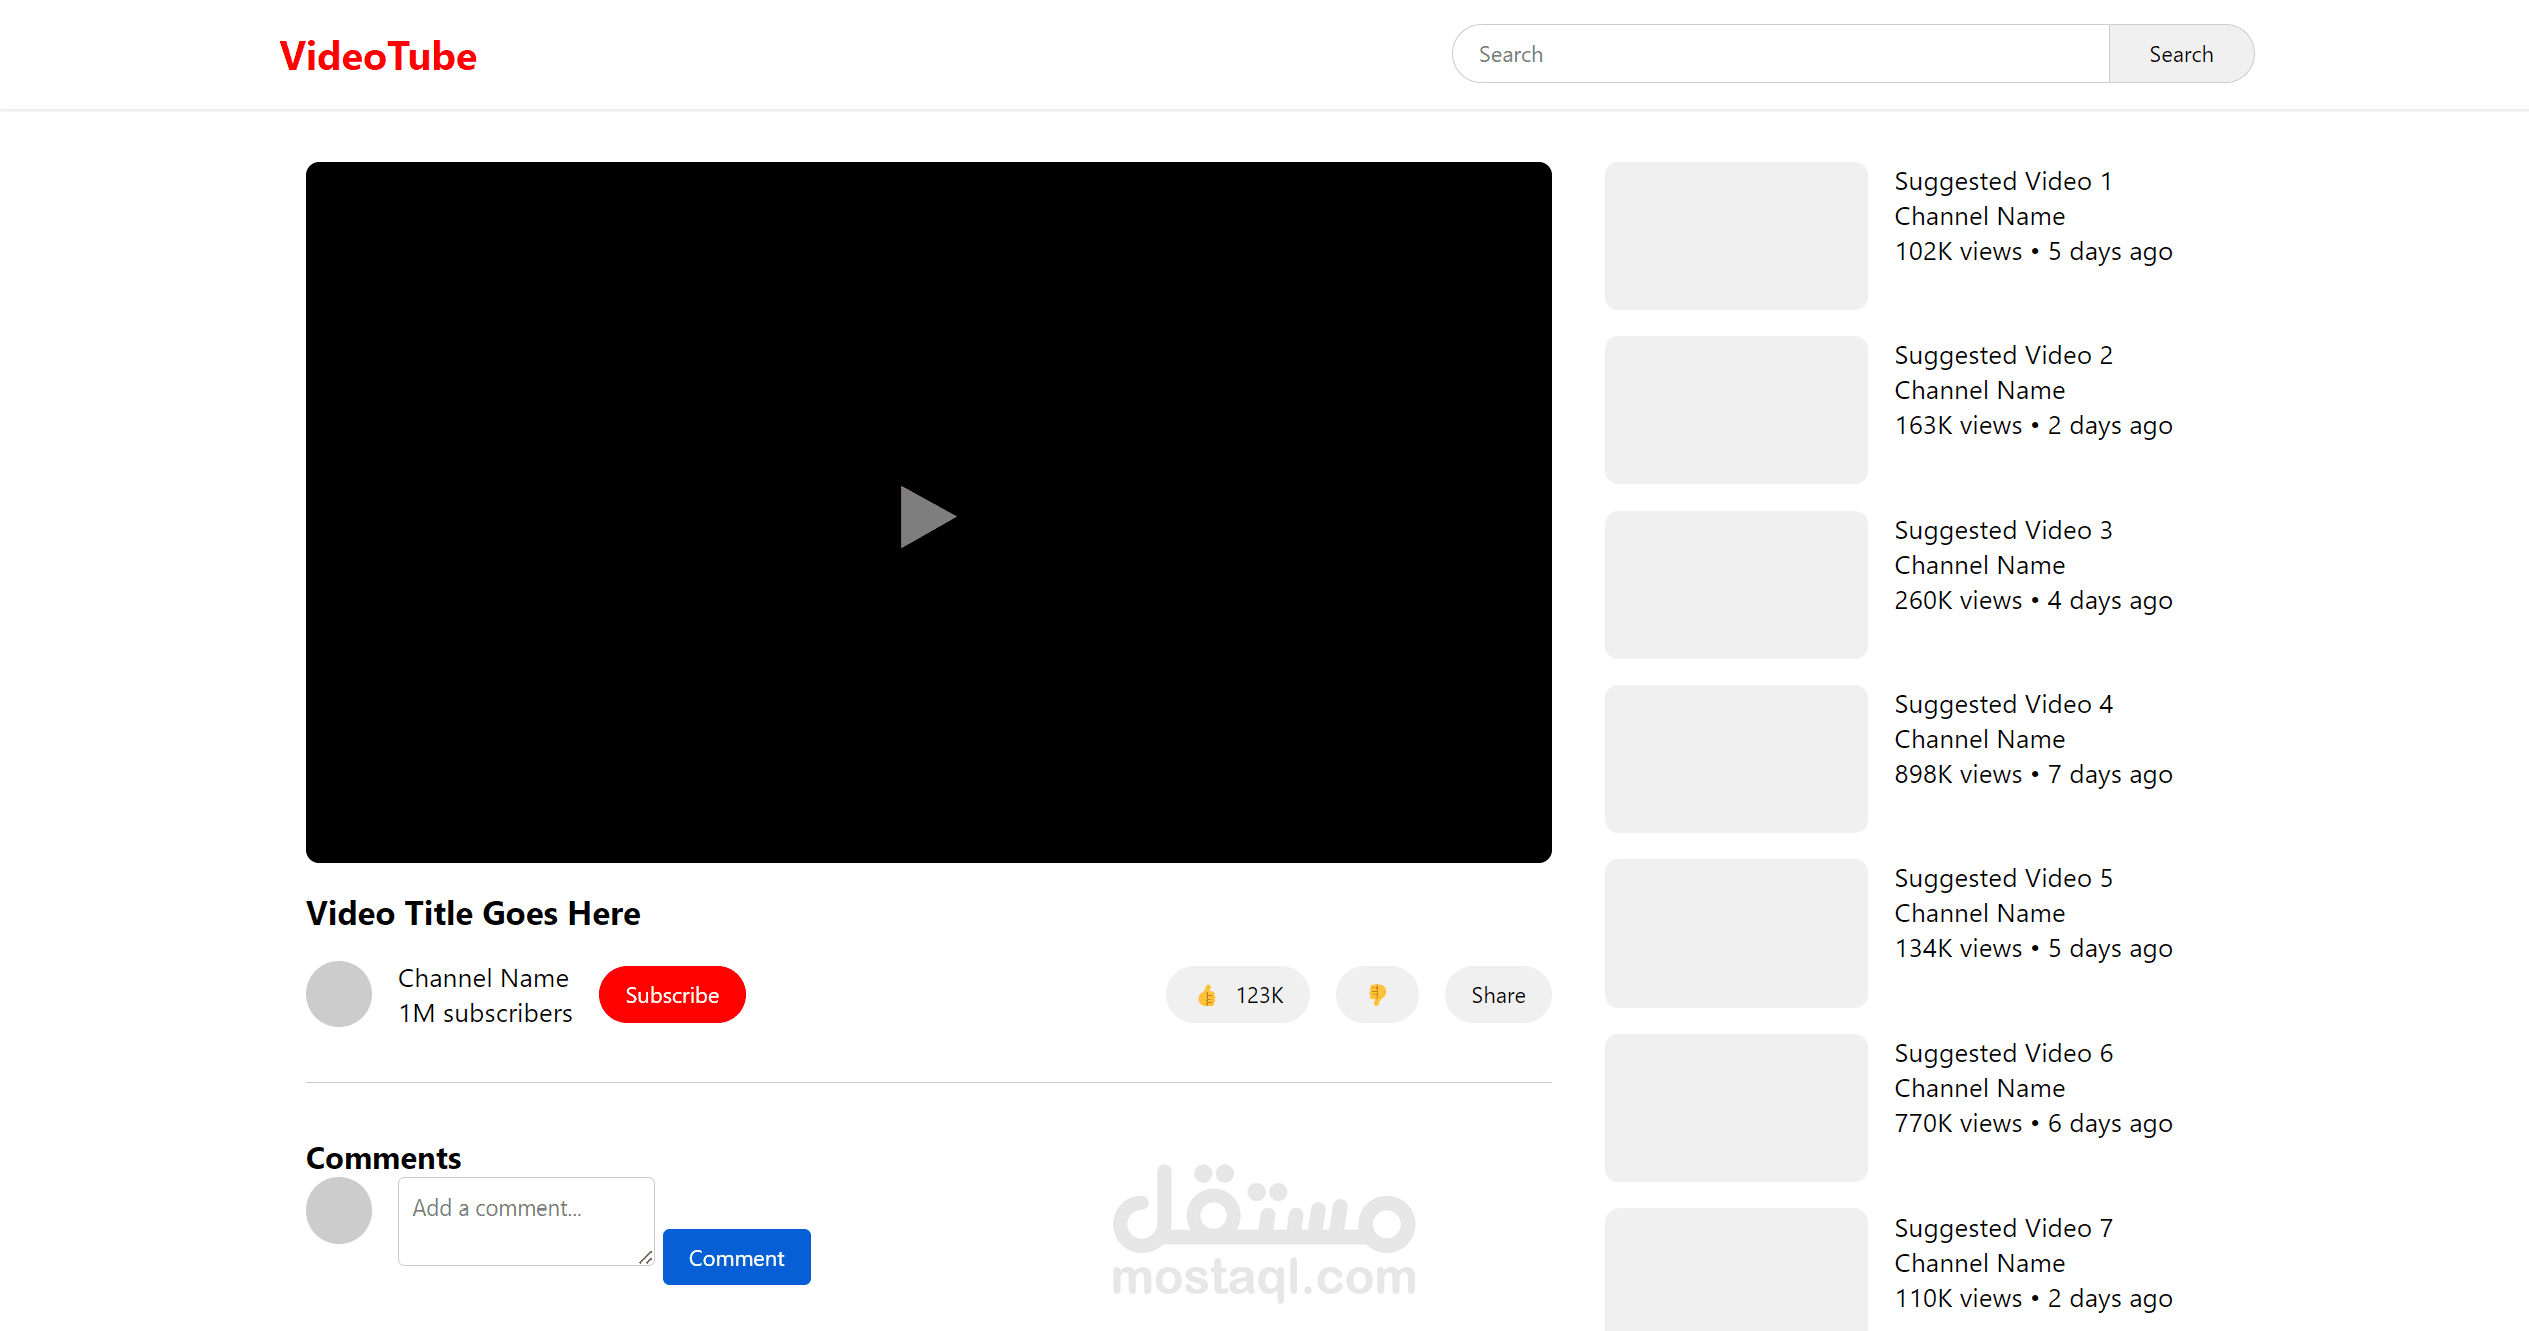The image size is (2529, 1331).
Task: Dislike the video with thumbs-down icon
Action: click(1377, 995)
